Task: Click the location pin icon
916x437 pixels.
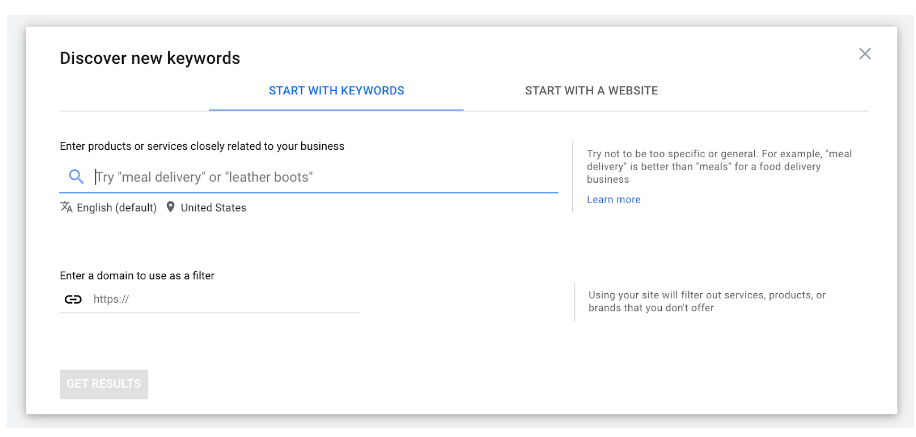Action: pos(170,208)
